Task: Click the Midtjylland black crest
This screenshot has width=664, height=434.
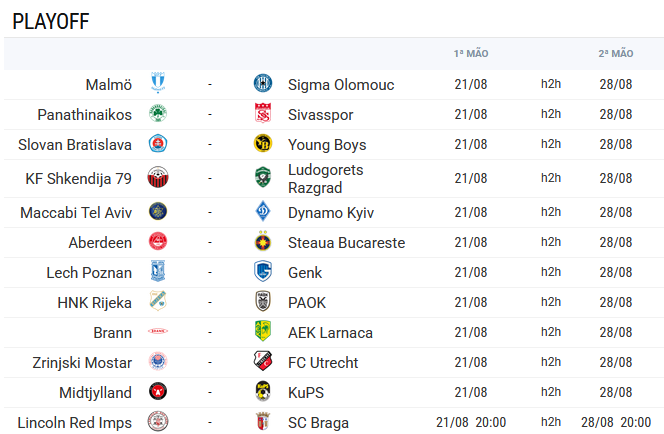Action: pos(158,391)
